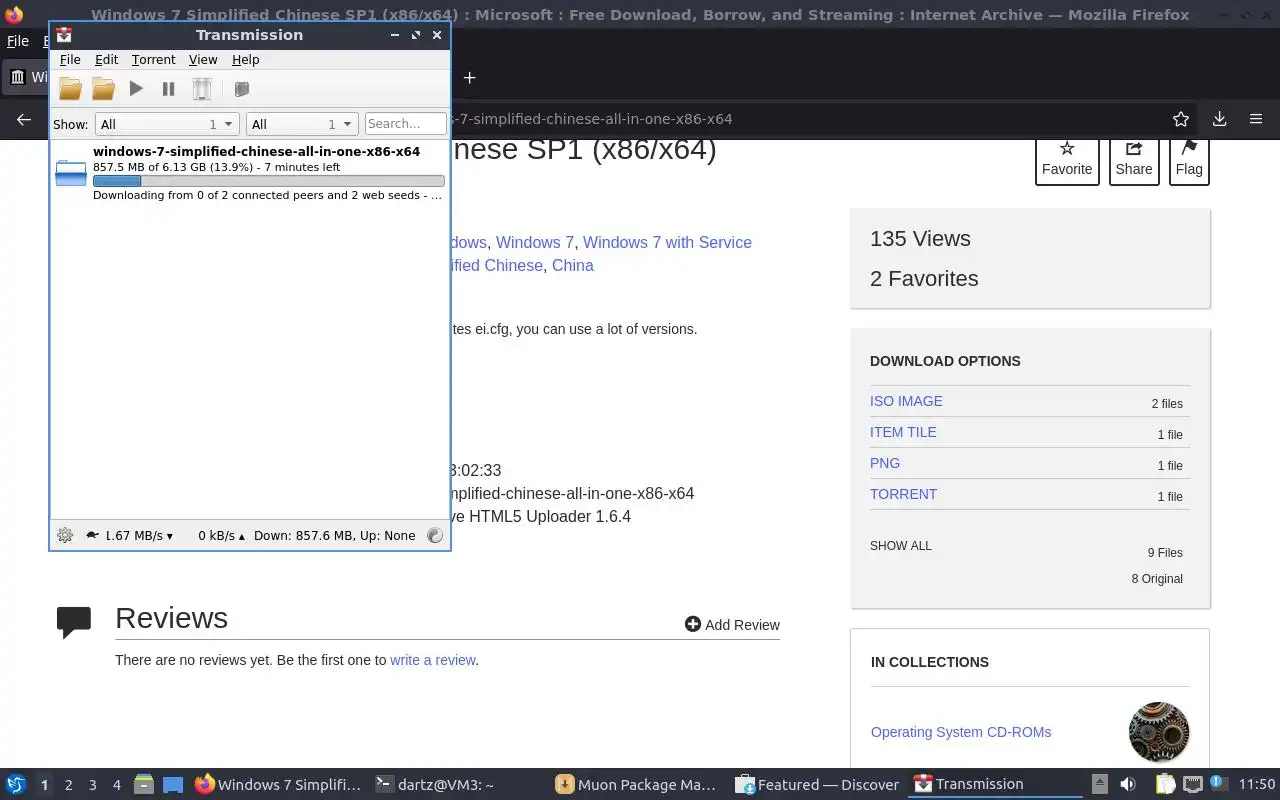Screen dimensions: 1280x800
Task: Select PNG download option
Action: click(x=885, y=463)
